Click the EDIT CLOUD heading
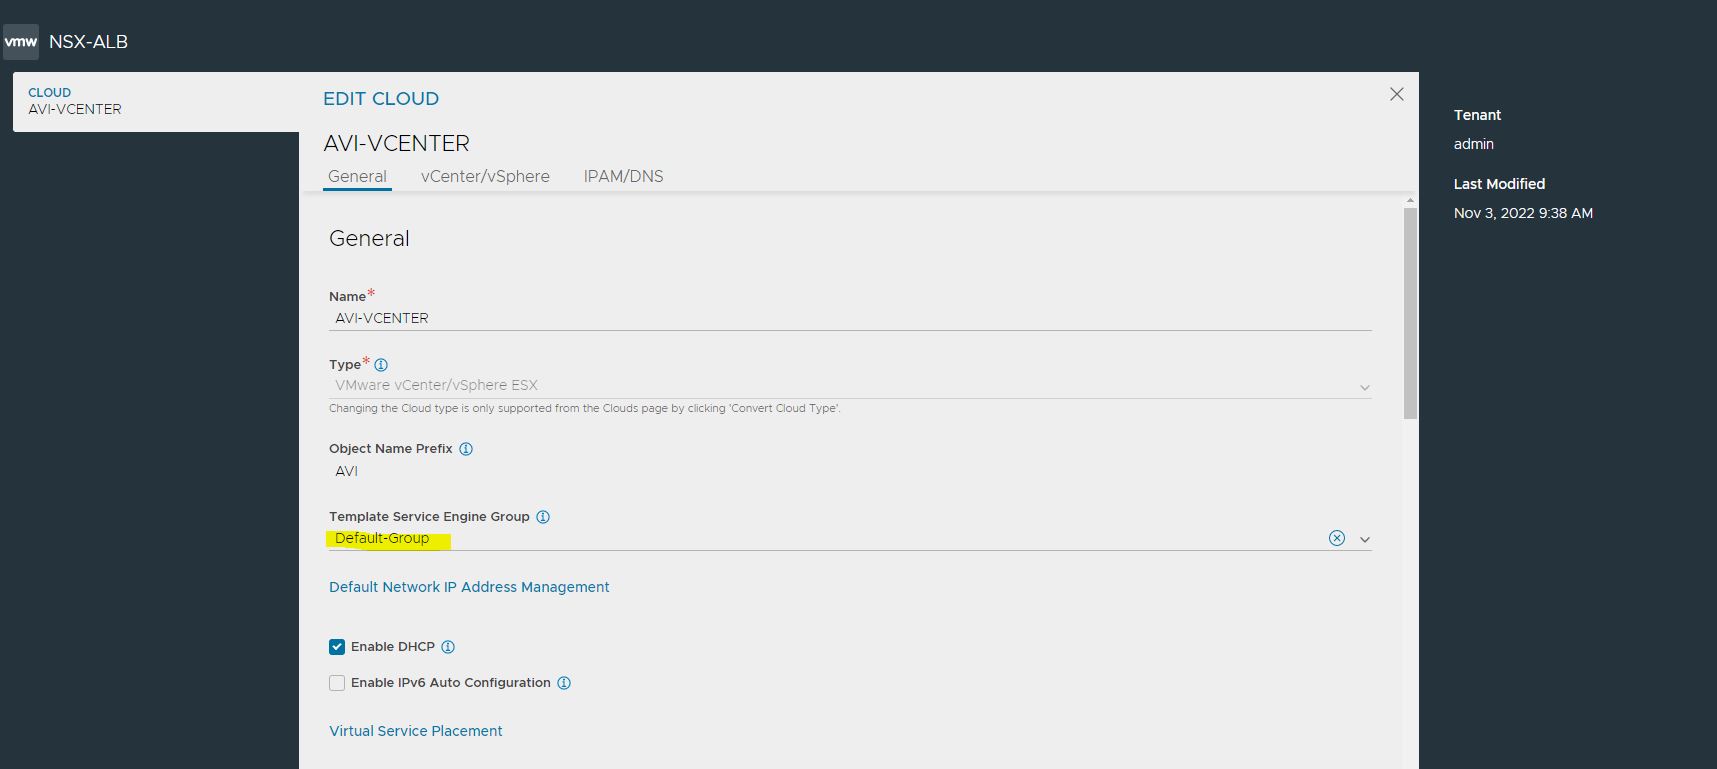The height and width of the screenshot is (769, 1717). click(x=381, y=98)
